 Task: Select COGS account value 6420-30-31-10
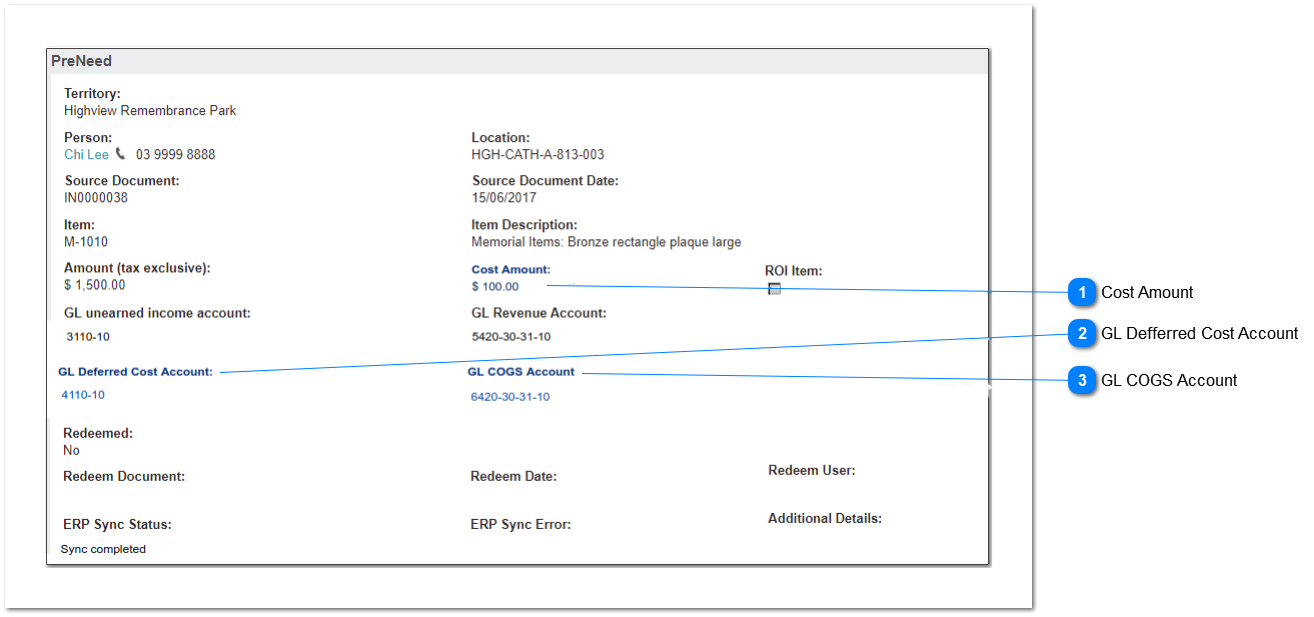pos(510,397)
